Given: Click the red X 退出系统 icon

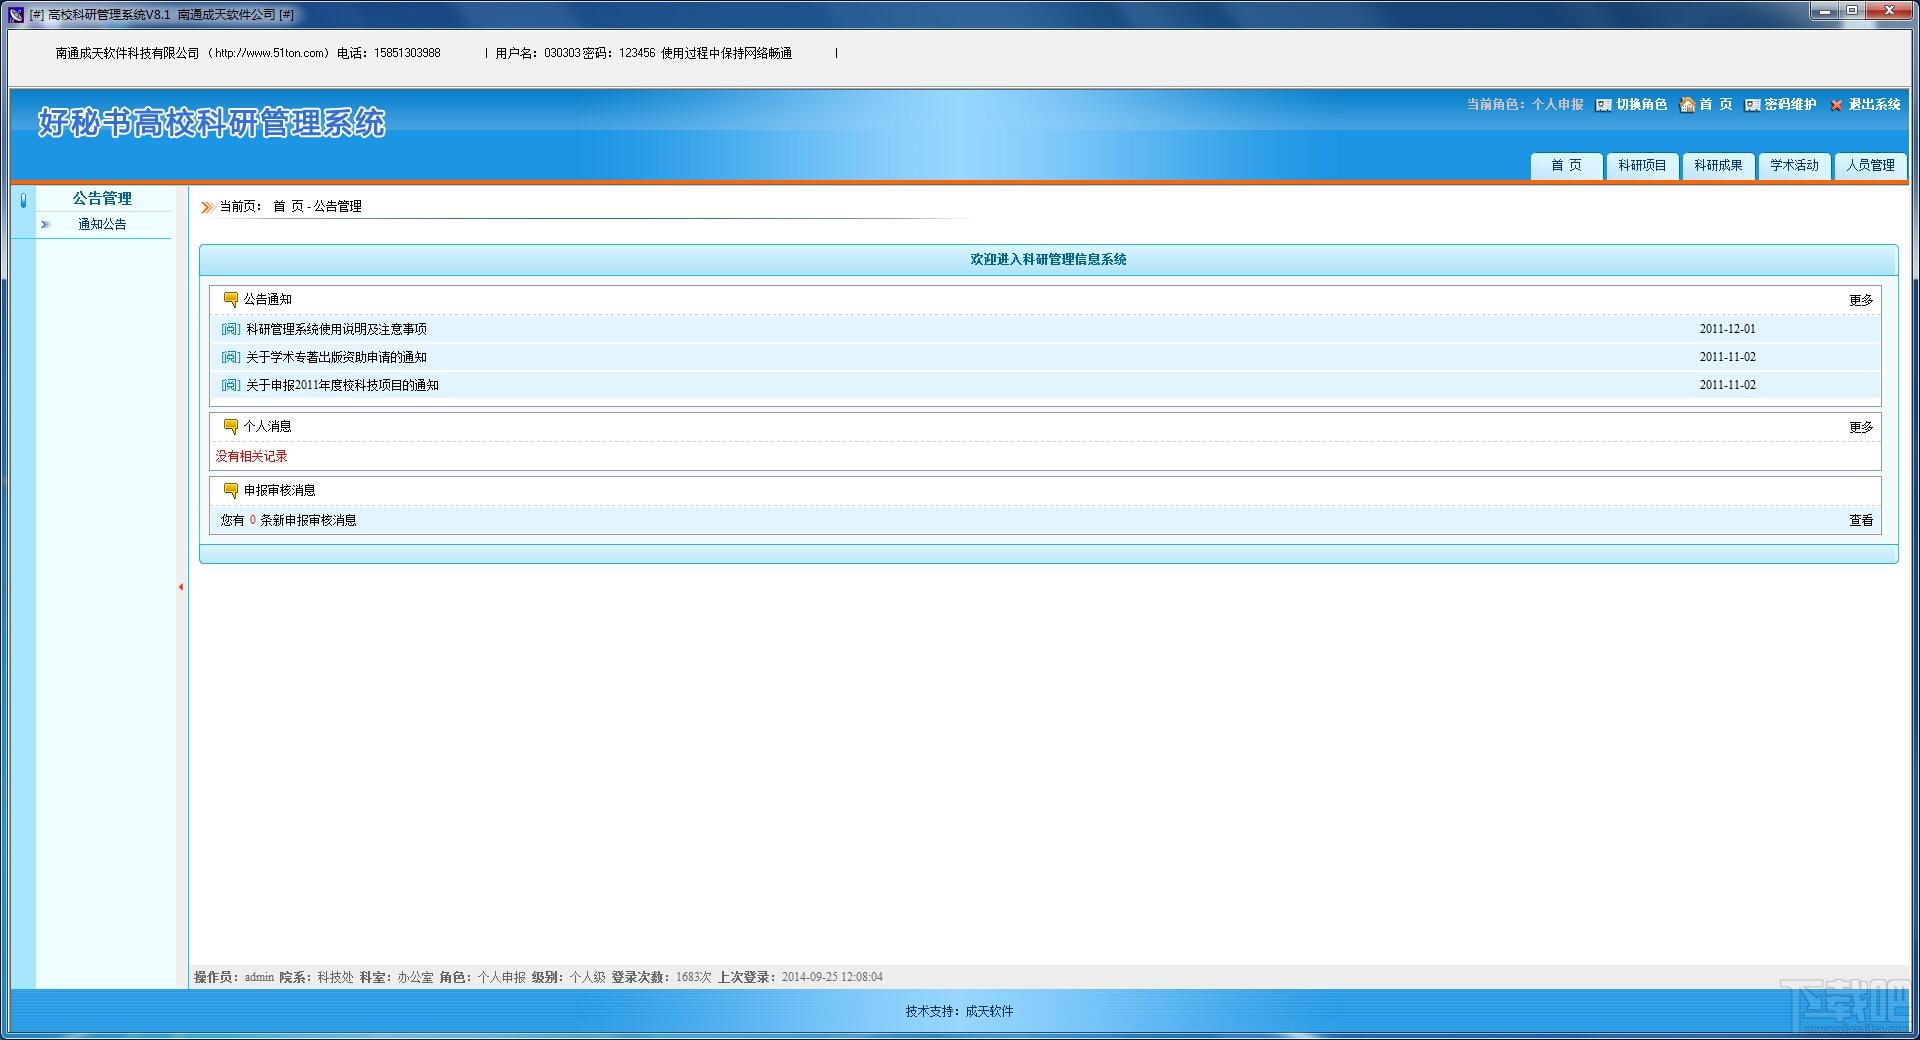Looking at the screenshot, I should [1836, 105].
